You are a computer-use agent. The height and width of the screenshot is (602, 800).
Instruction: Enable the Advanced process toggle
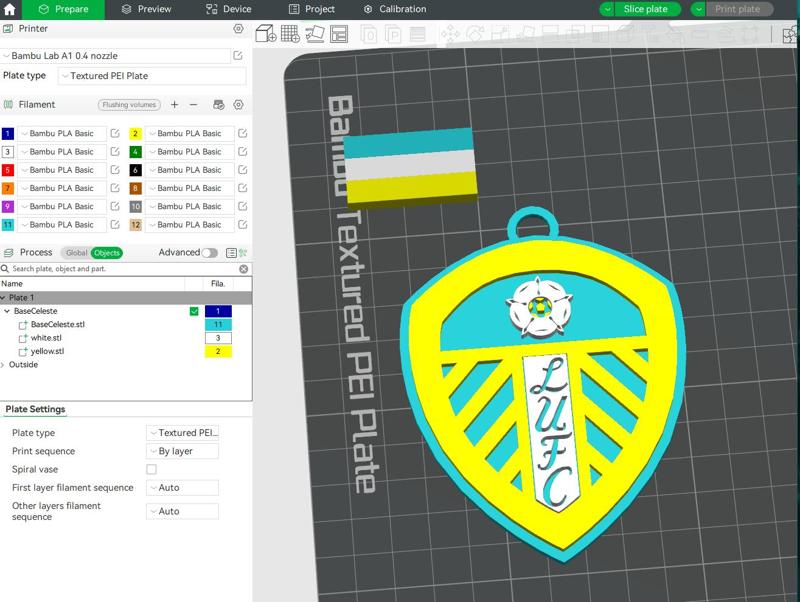pos(213,253)
